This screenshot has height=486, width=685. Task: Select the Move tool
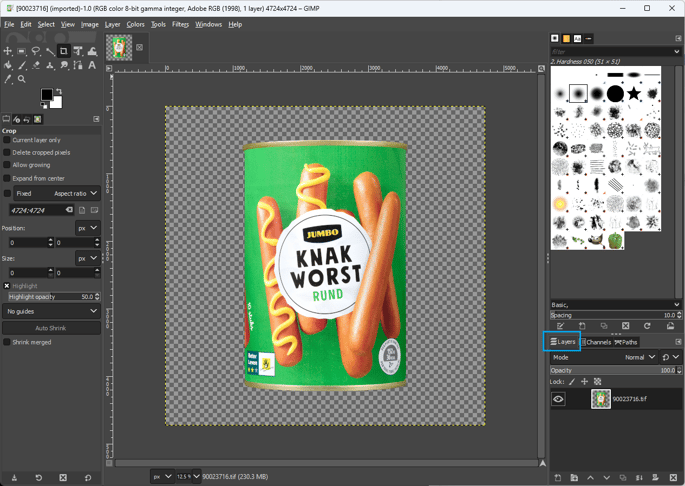[x=7, y=52]
